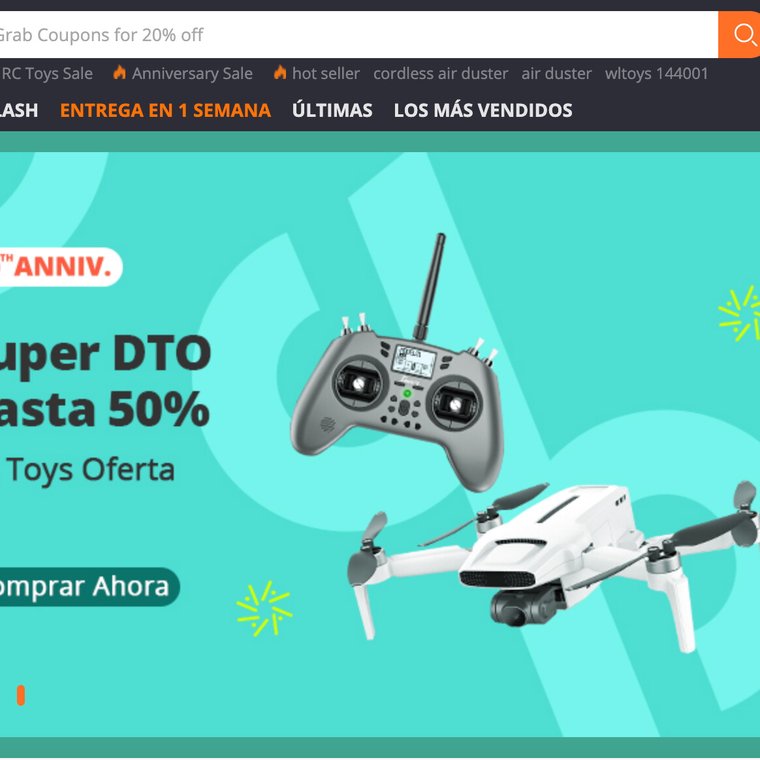760x760 pixels.
Task: Open the Anniversary Sale hot search link
Action: (x=192, y=74)
